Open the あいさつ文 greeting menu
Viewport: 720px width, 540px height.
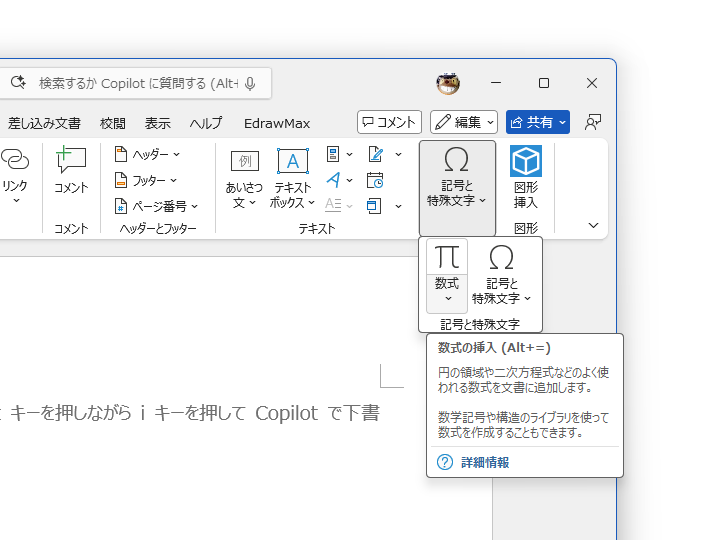[244, 179]
